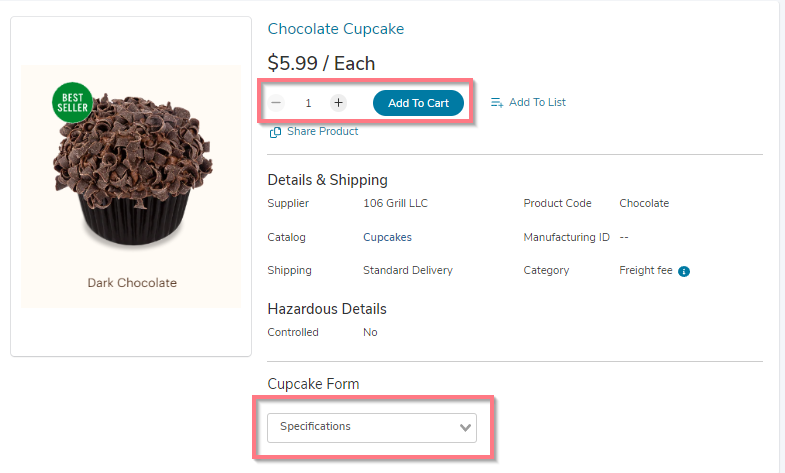Click the Add To List icon

(x=497, y=103)
